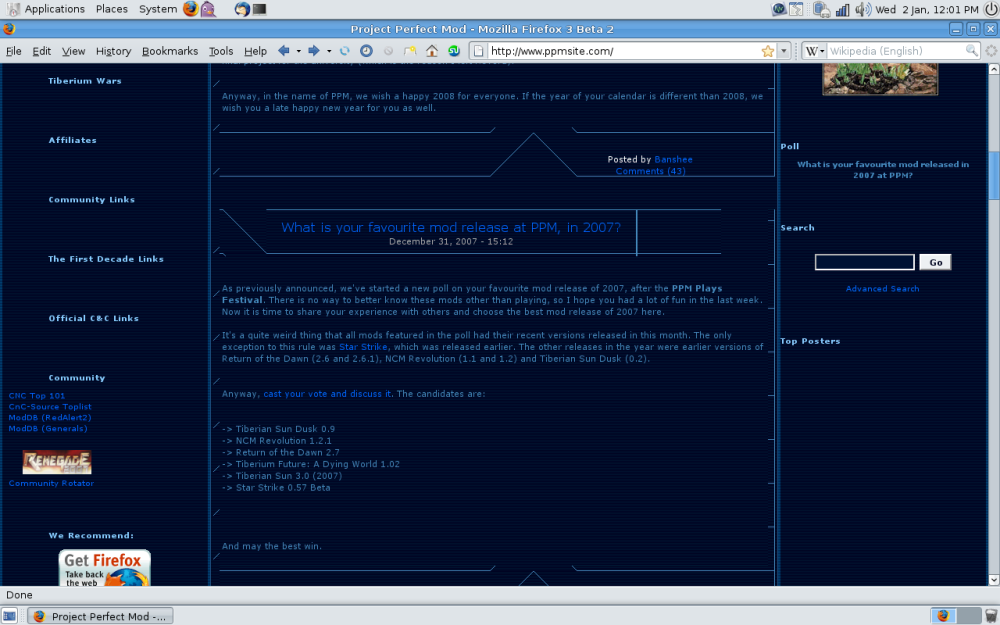1000x625 pixels.
Task: Open the Forward history dropdown arrow
Action: 329,51
